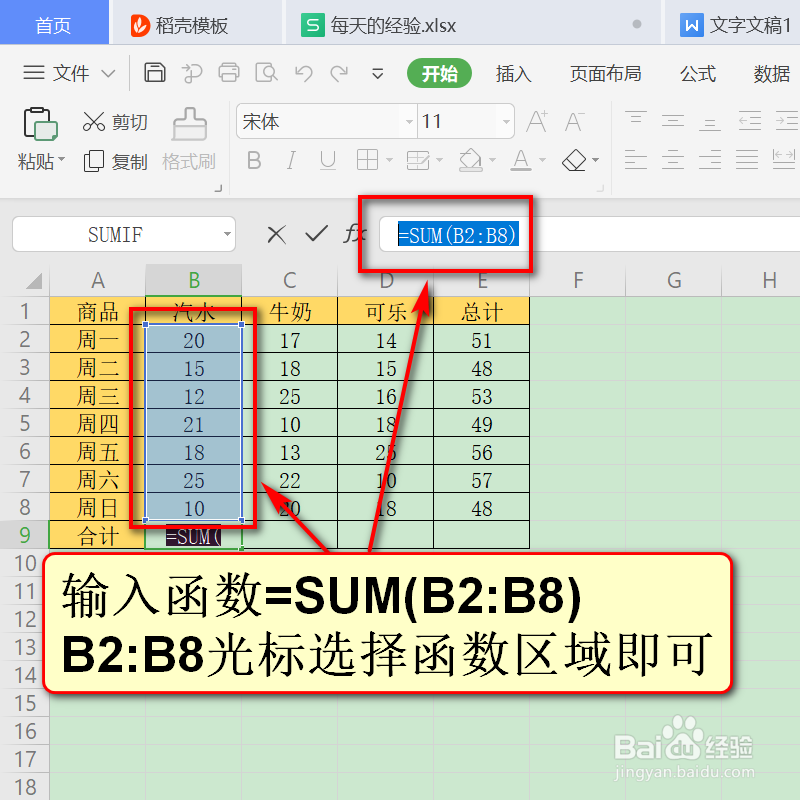Click the Increase Font Size icon
Screen dimensions: 800x800
tap(536, 120)
